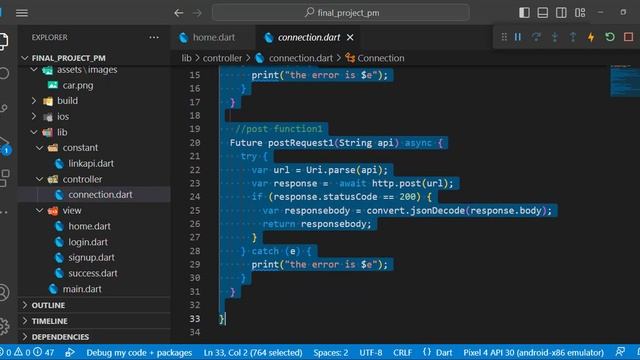The width and height of the screenshot is (640, 360).
Task: Open the Source Control view in the activity bar
Action: tap(3, 108)
